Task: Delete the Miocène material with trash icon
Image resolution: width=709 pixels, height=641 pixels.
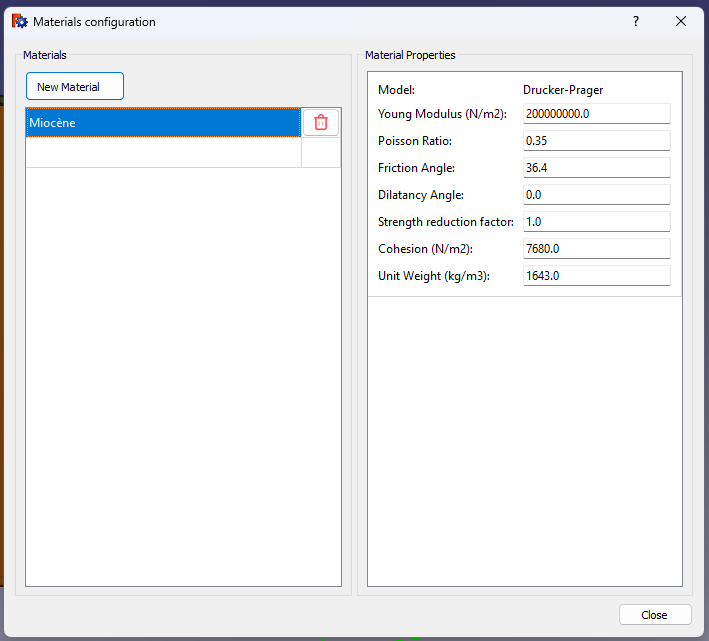Action: [321, 122]
